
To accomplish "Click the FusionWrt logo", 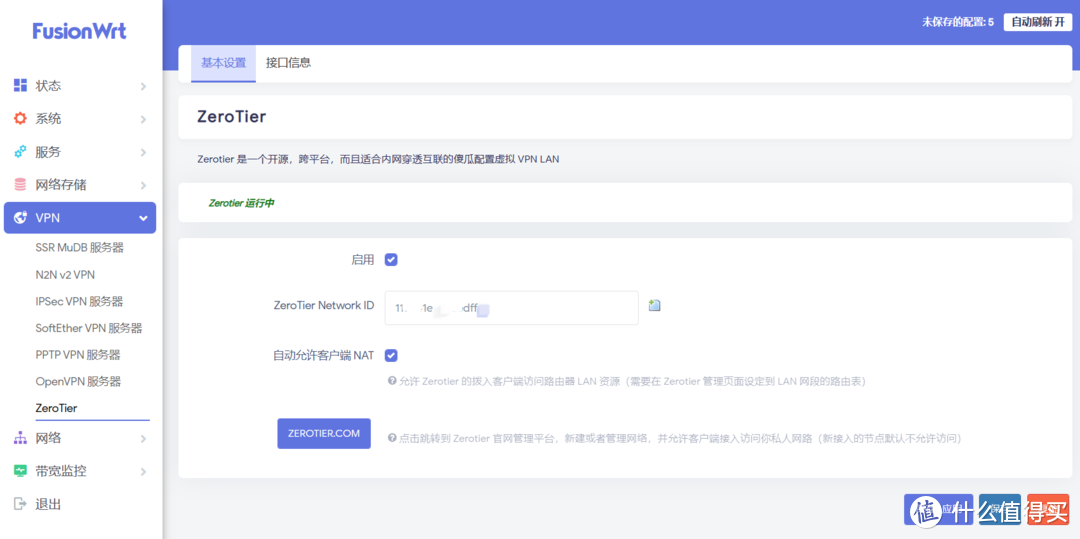I will click(x=80, y=31).
